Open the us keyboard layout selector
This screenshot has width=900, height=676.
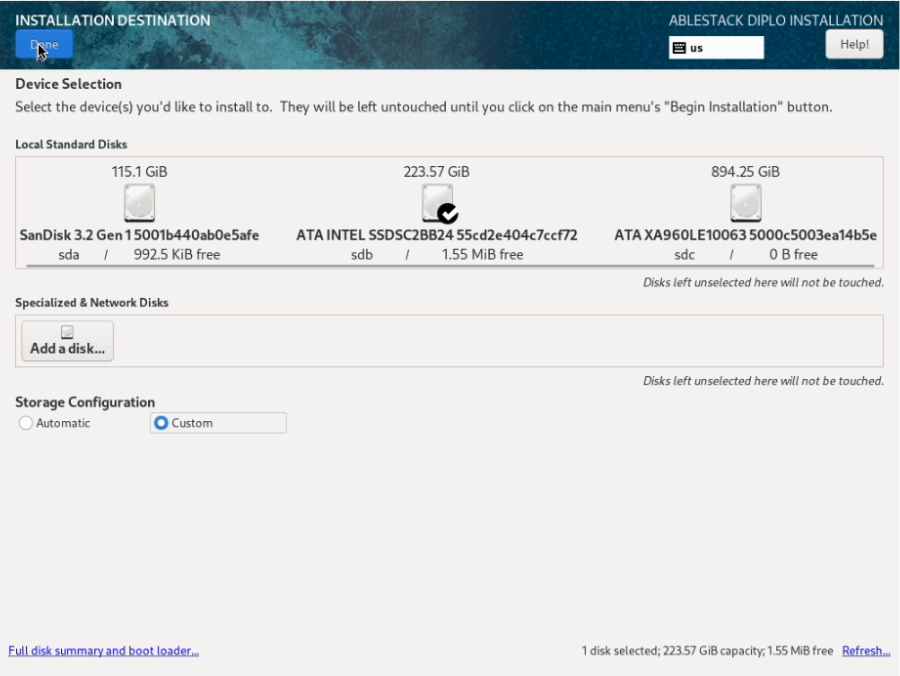click(716, 47)
